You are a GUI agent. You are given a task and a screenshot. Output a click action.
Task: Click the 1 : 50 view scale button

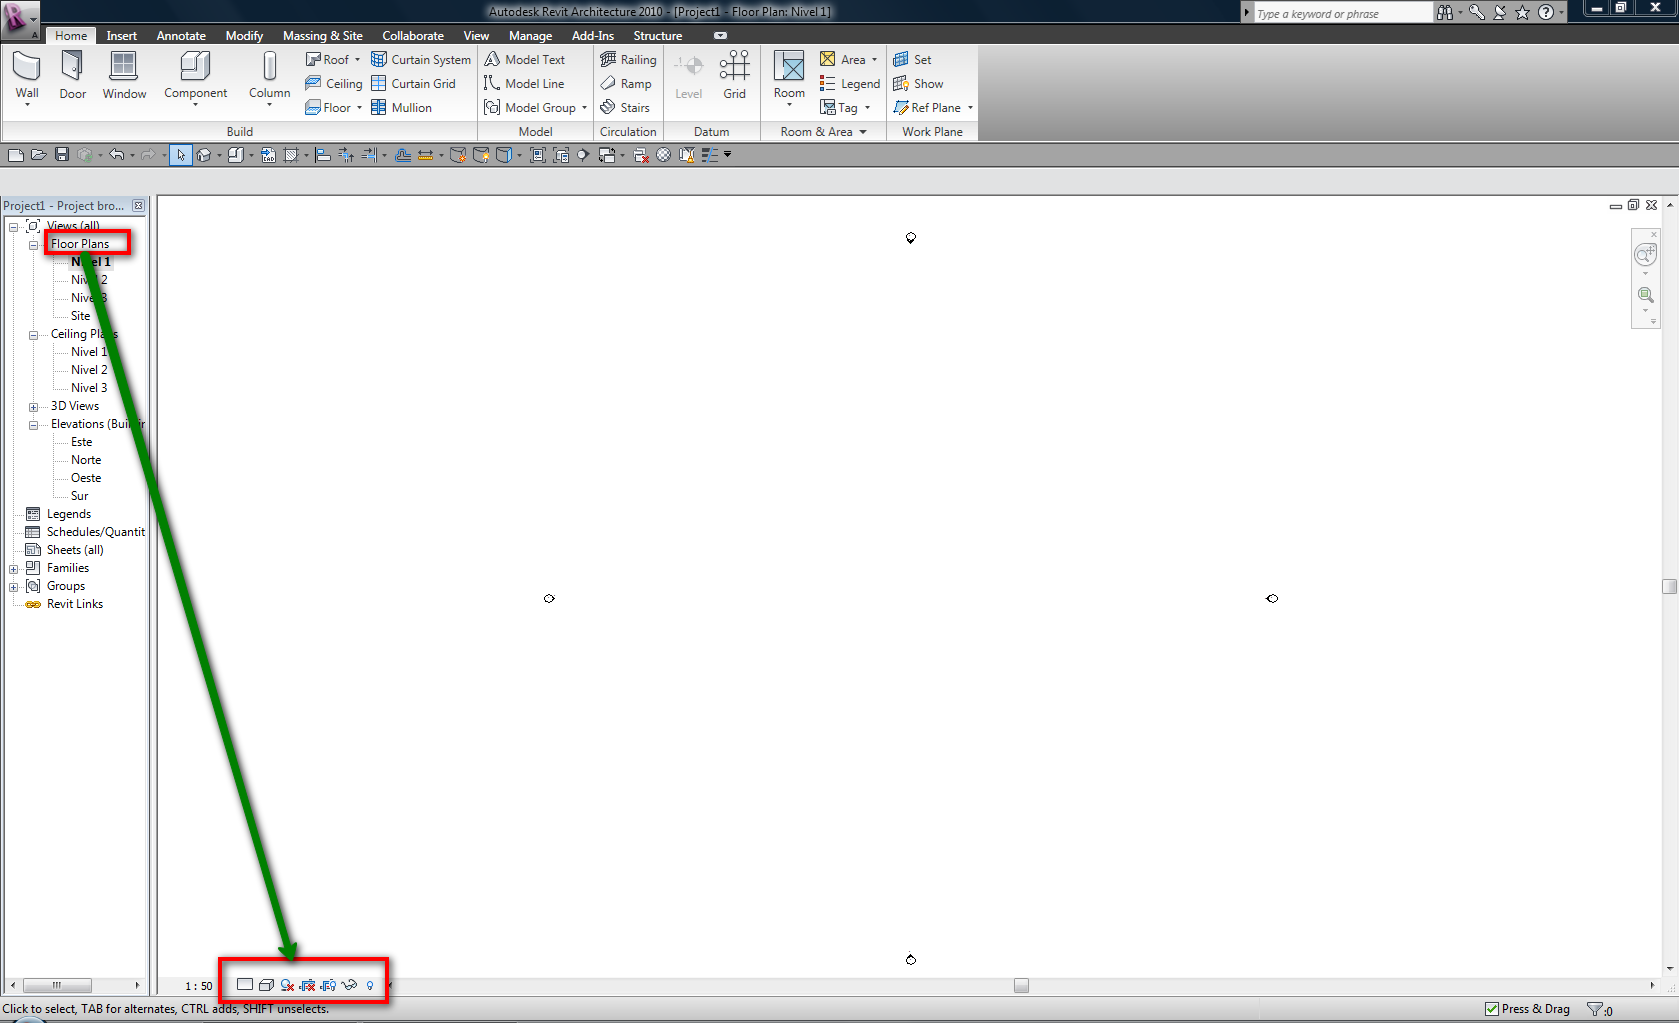point(199,986)
